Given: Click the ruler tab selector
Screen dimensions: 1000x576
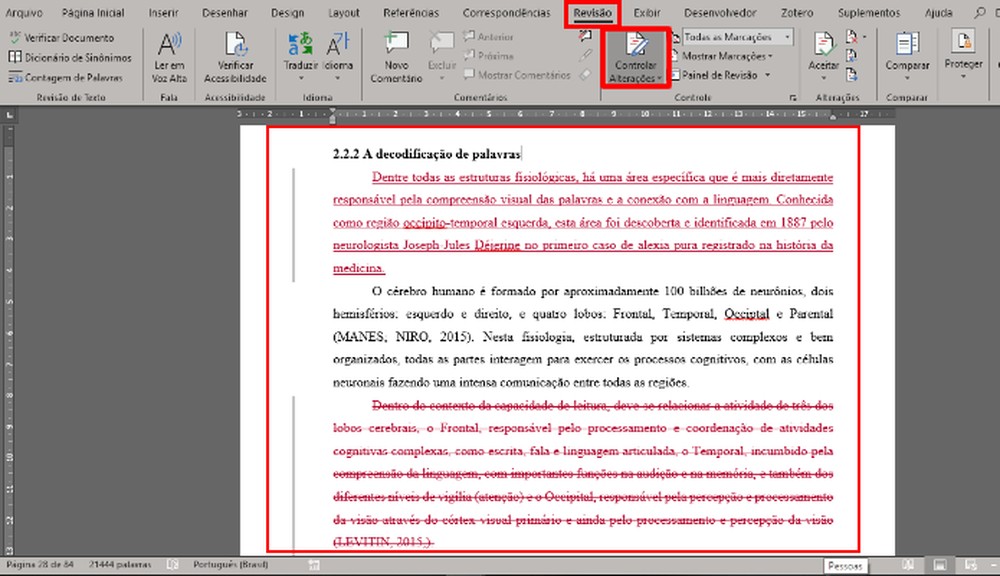Looking at the screenshot, I should 9,115.
